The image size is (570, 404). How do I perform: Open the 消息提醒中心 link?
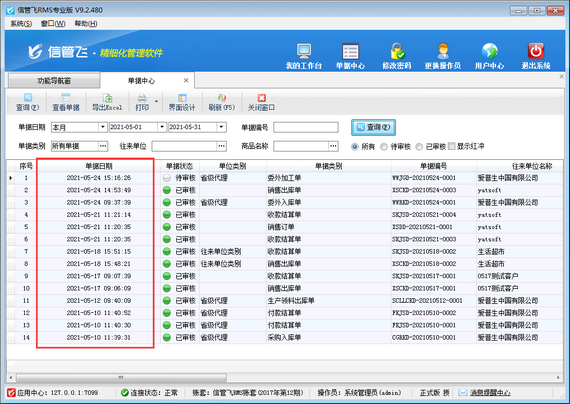coord(490,393)
